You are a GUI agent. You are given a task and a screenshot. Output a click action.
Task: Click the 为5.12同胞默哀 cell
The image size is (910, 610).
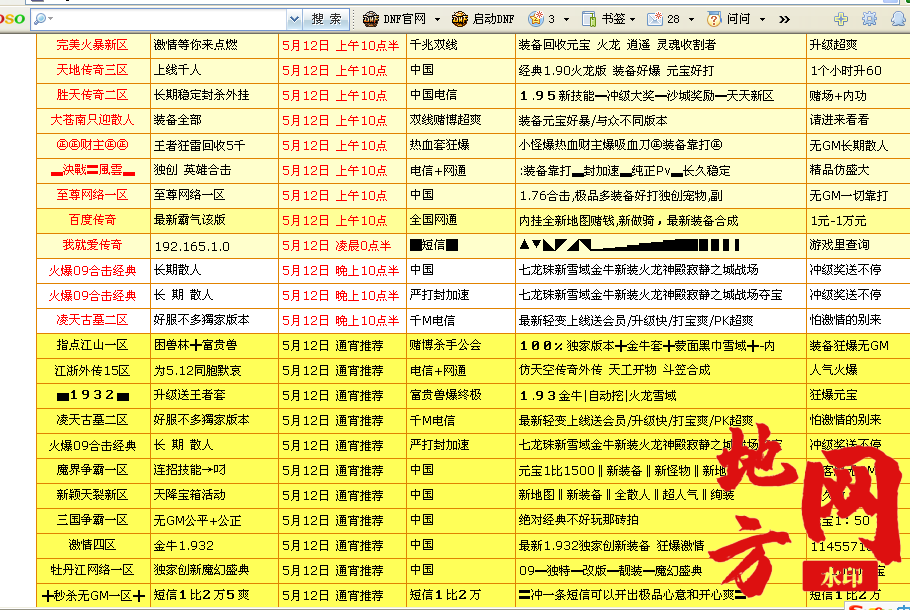point(198,370)
